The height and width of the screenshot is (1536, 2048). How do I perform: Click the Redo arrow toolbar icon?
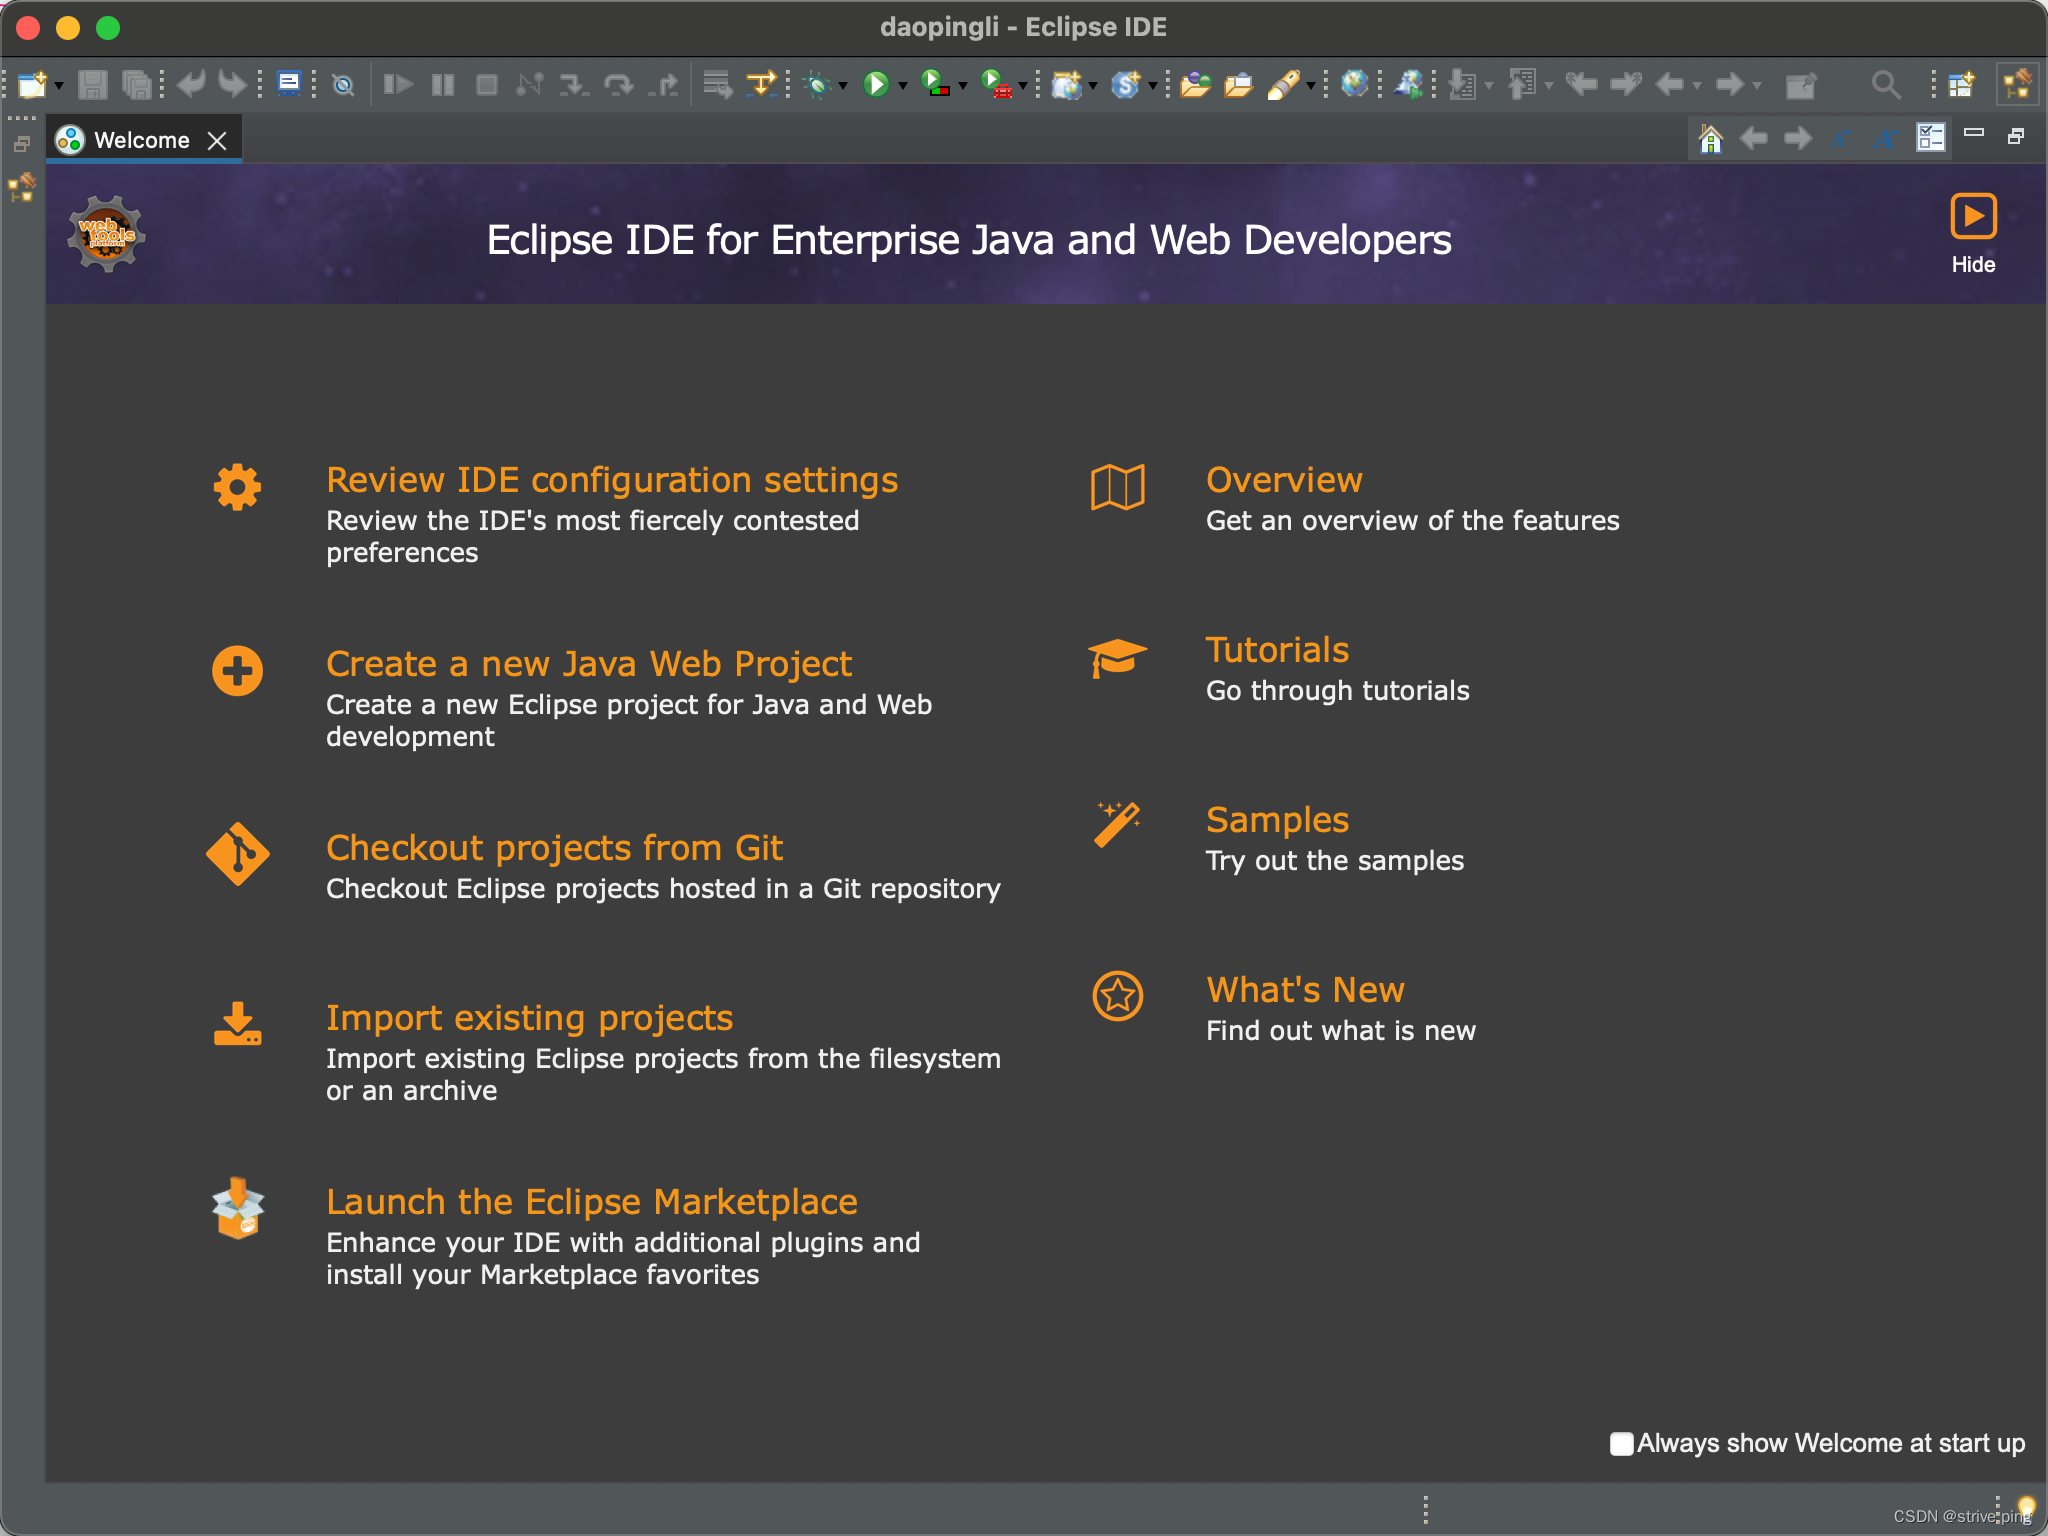[232, 84]
